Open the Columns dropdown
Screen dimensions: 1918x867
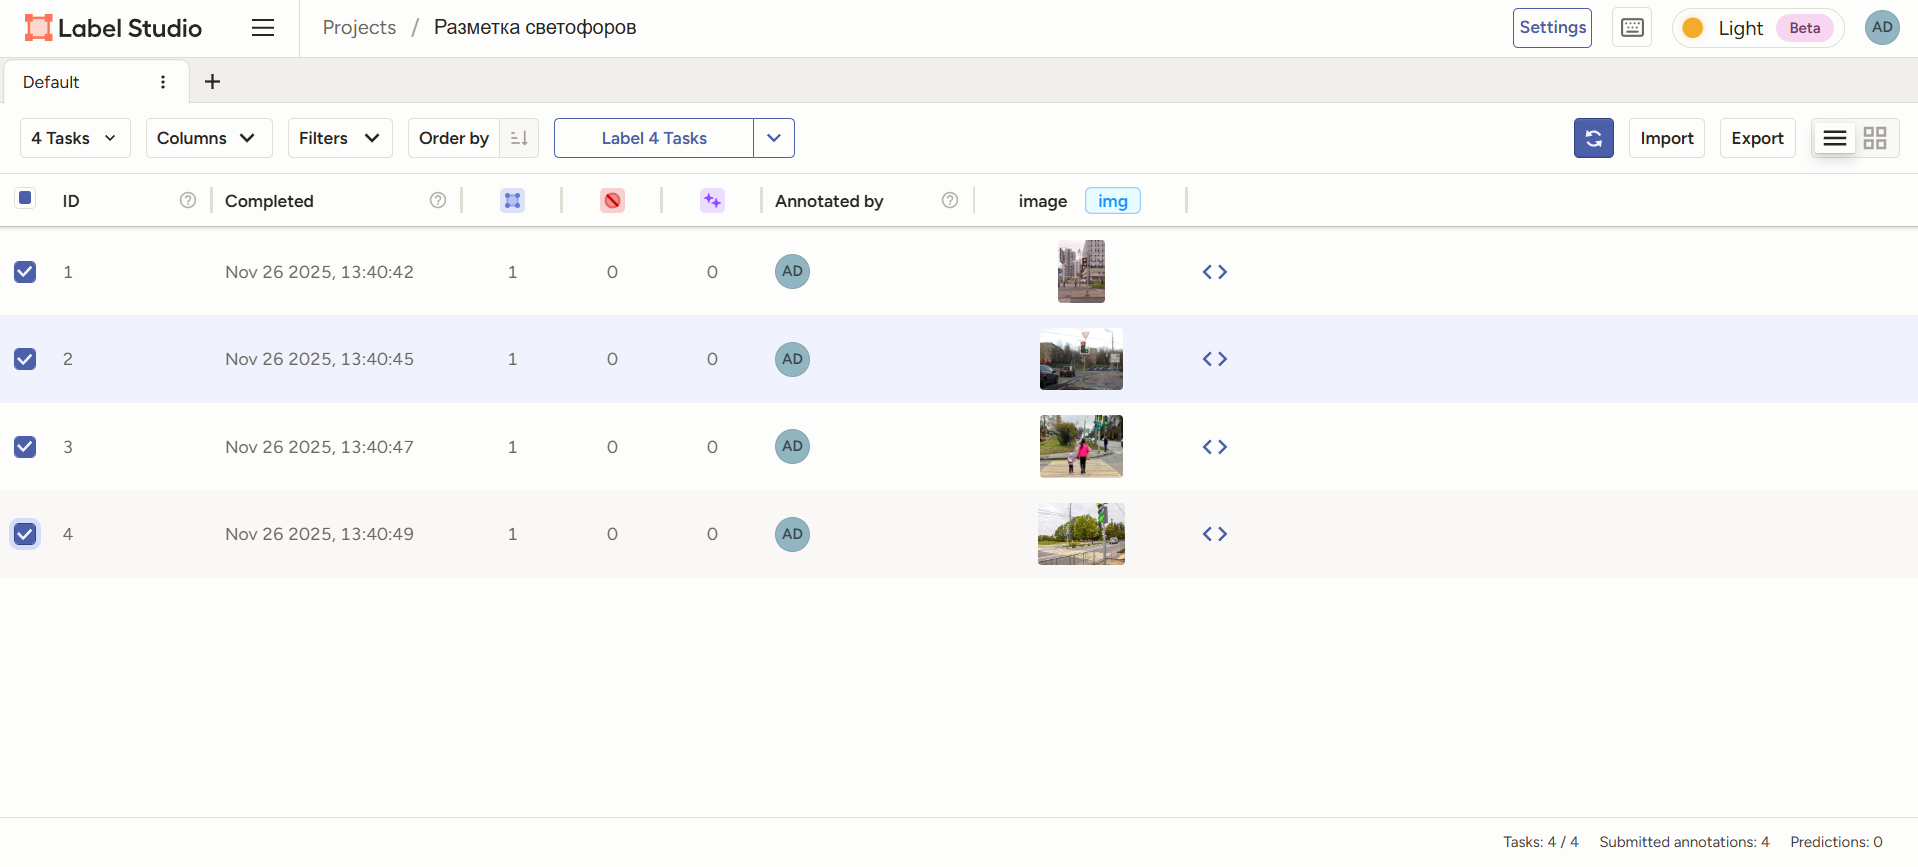coord(208,138)
